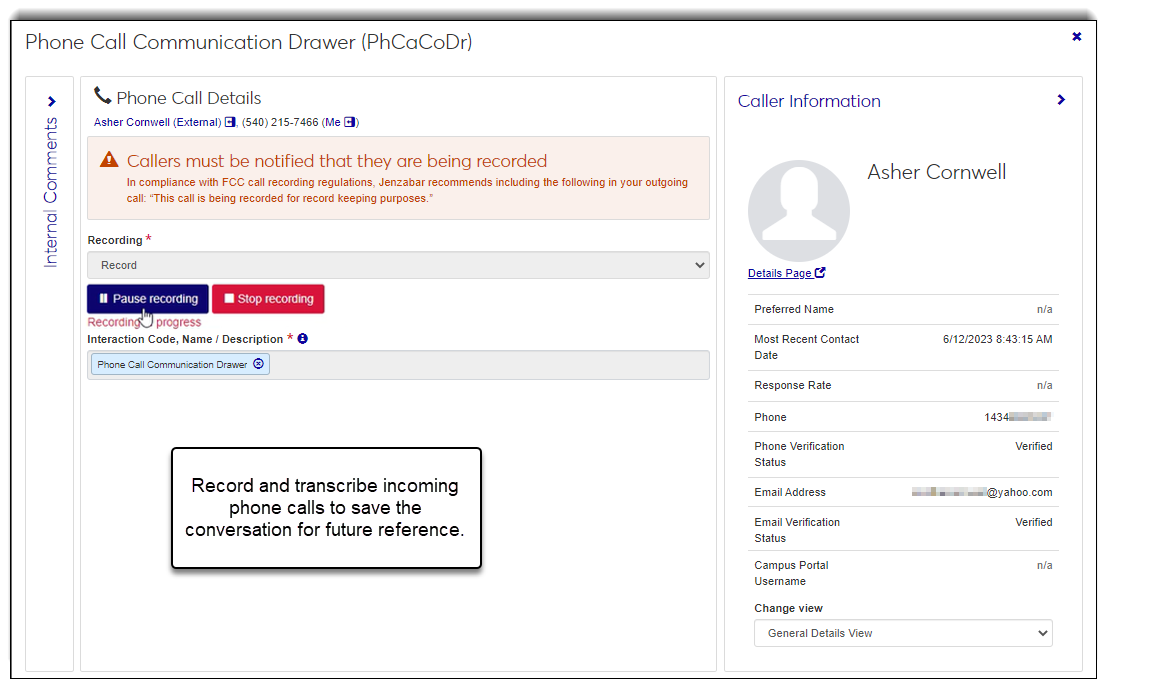Click the info icon beside Interaction Code label
The width and height of the screenshot is (1149, 686).
tap(303, 339)
